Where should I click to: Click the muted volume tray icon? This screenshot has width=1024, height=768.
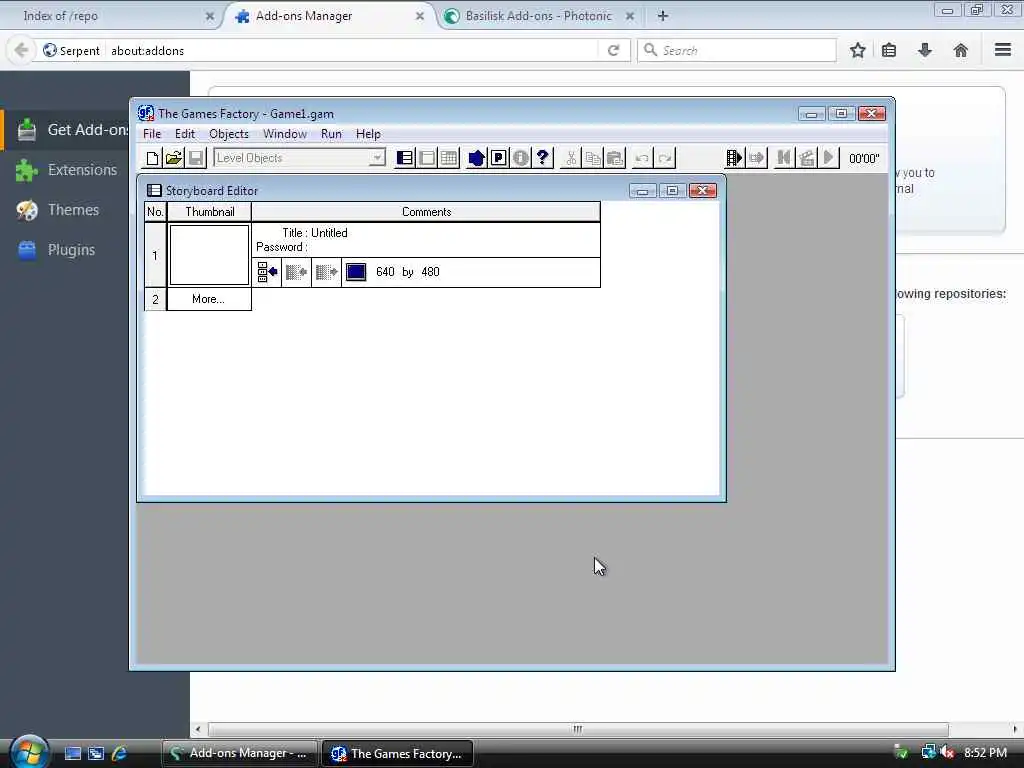tap(947, 753)
